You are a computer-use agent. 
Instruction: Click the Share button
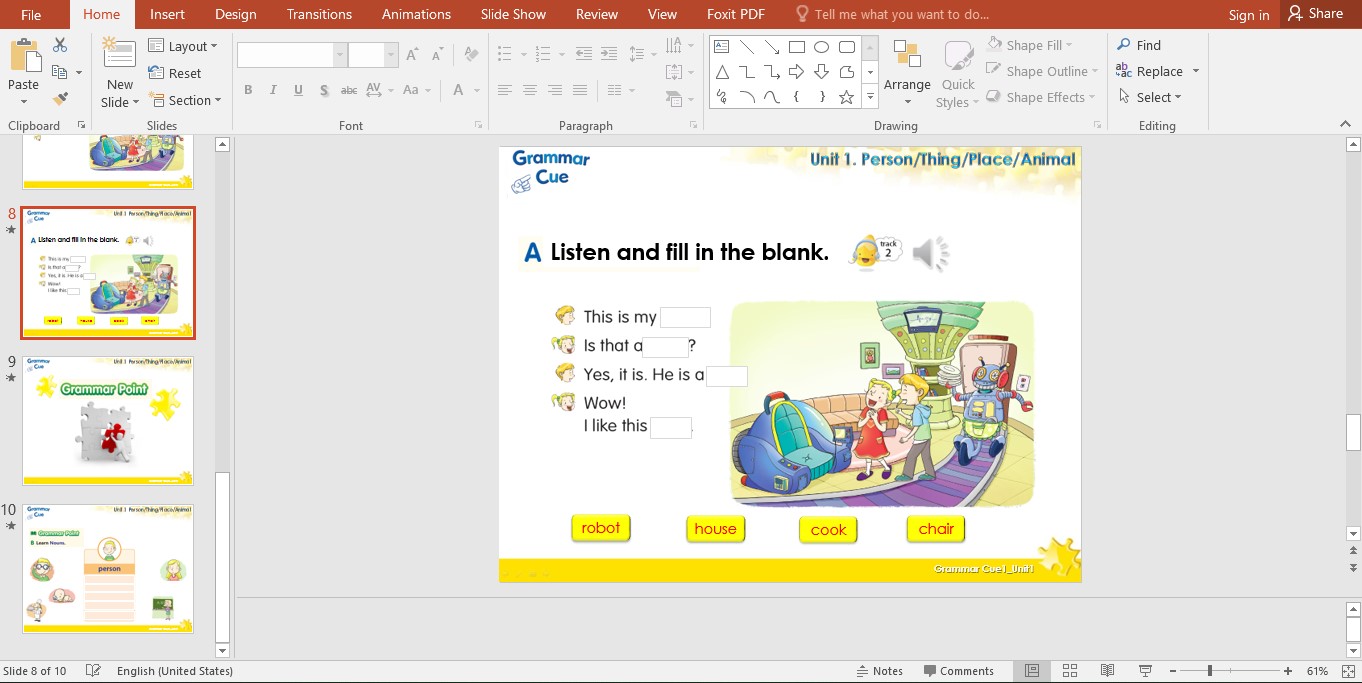coord(1316,14)
